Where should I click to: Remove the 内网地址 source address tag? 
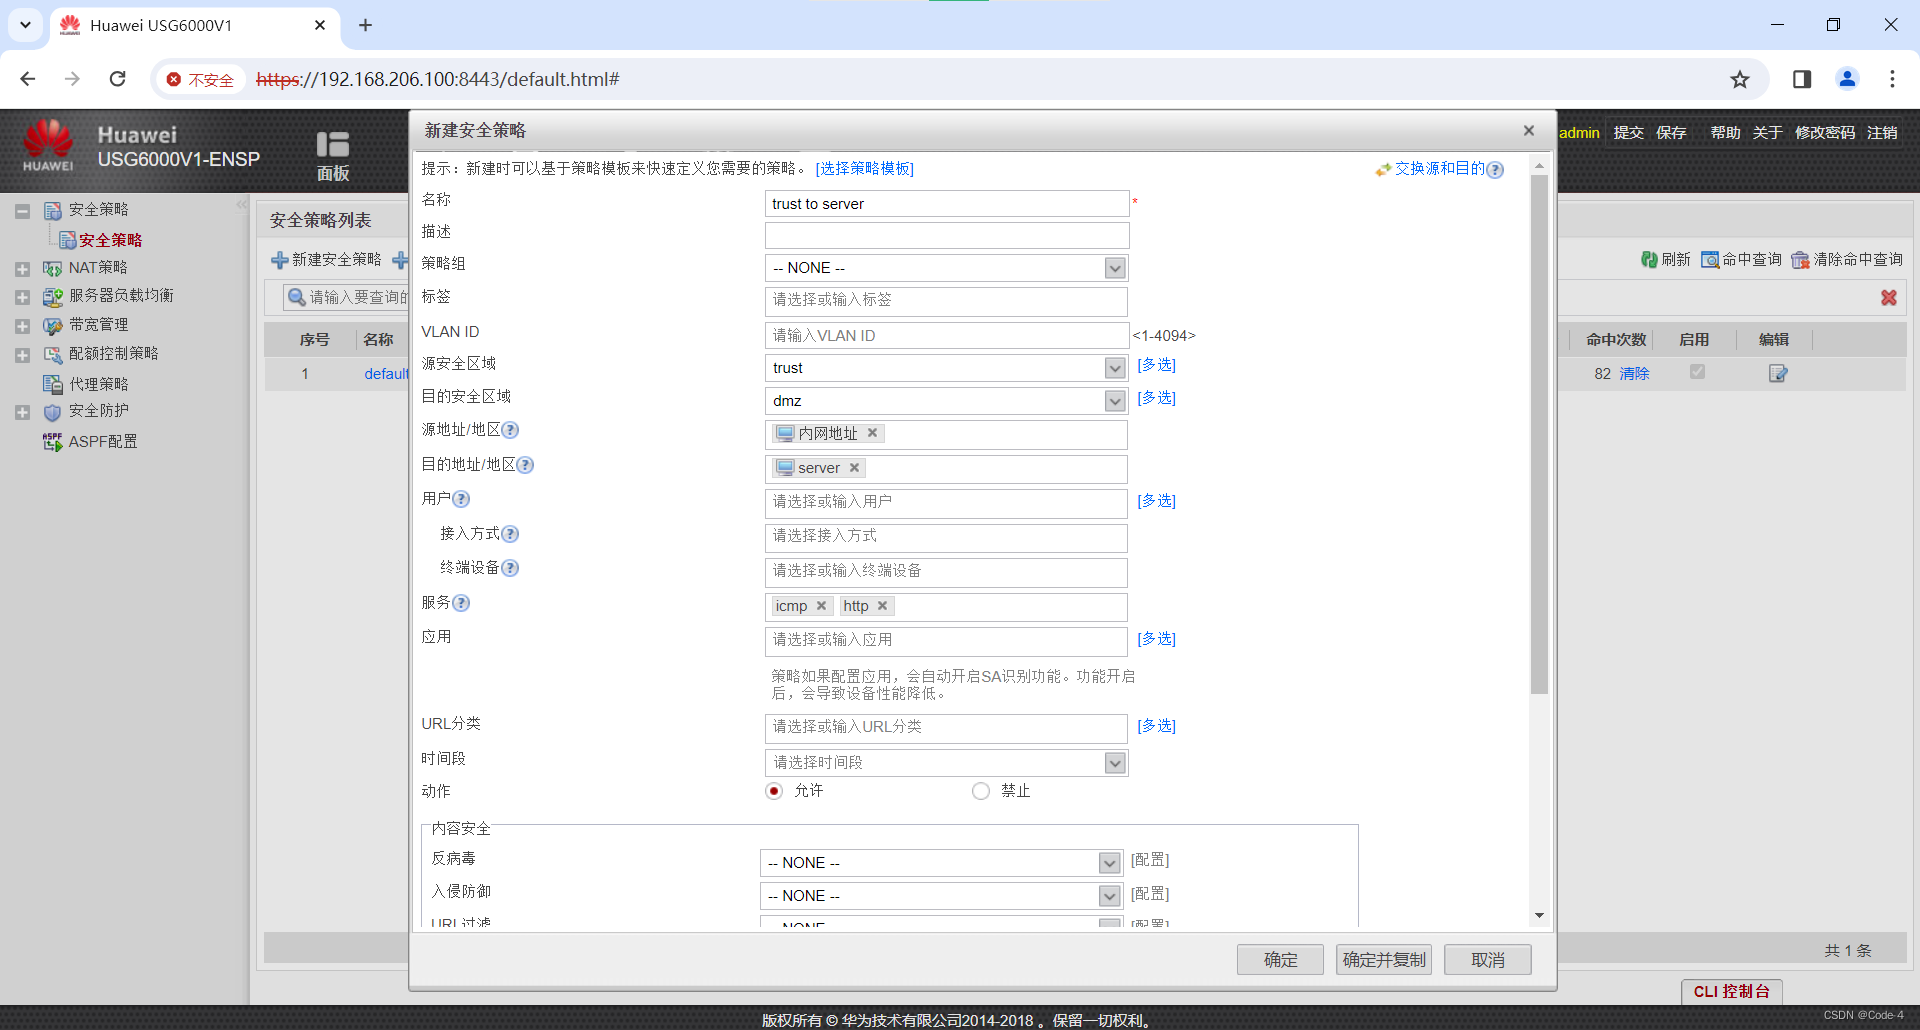pos(872,433)
